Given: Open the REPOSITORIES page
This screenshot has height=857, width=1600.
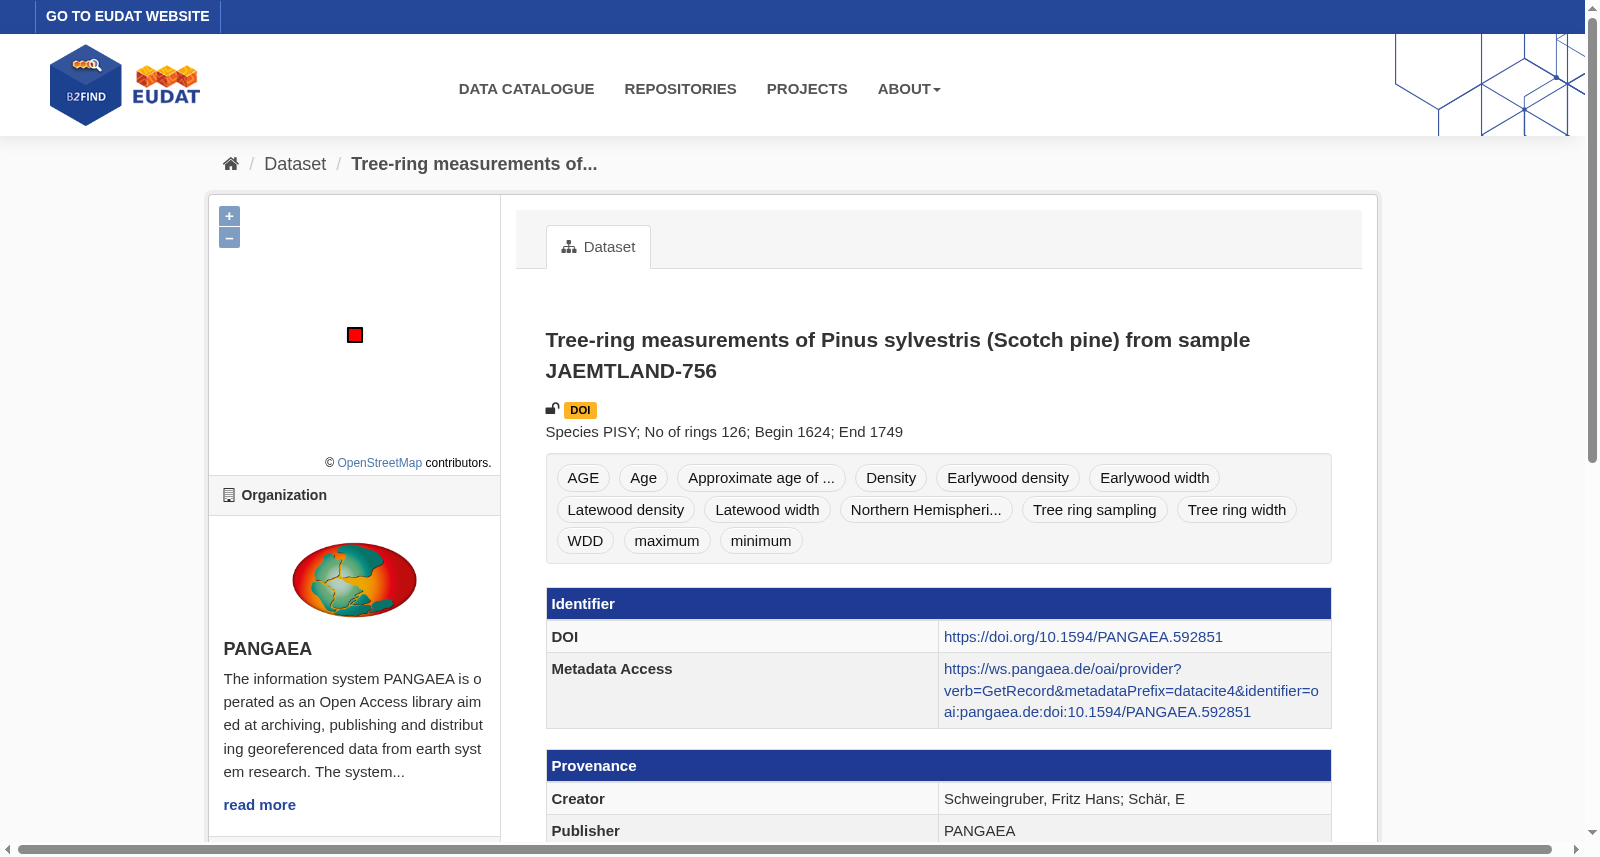Looking at the screenshot, I should click(680, 89).
